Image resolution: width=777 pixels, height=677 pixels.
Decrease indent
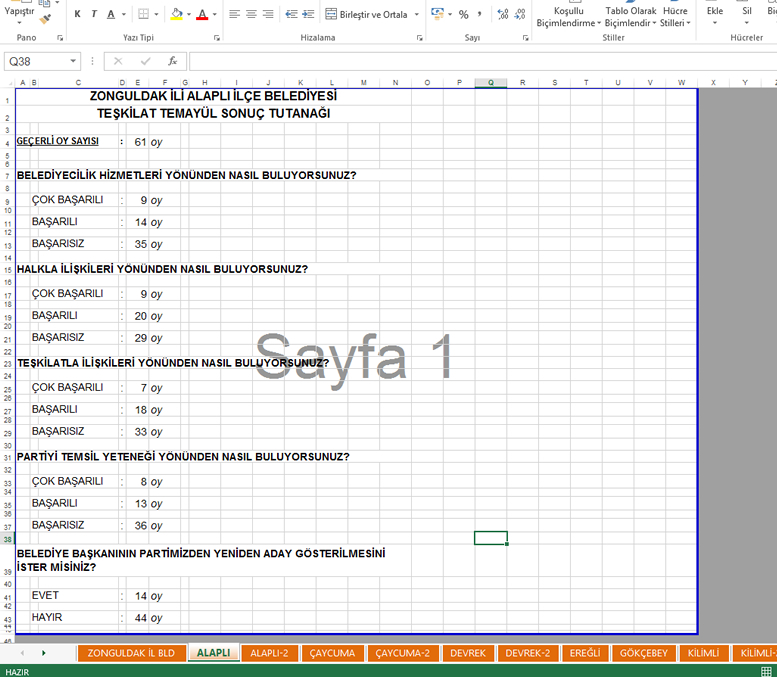(x=291, y=14)
